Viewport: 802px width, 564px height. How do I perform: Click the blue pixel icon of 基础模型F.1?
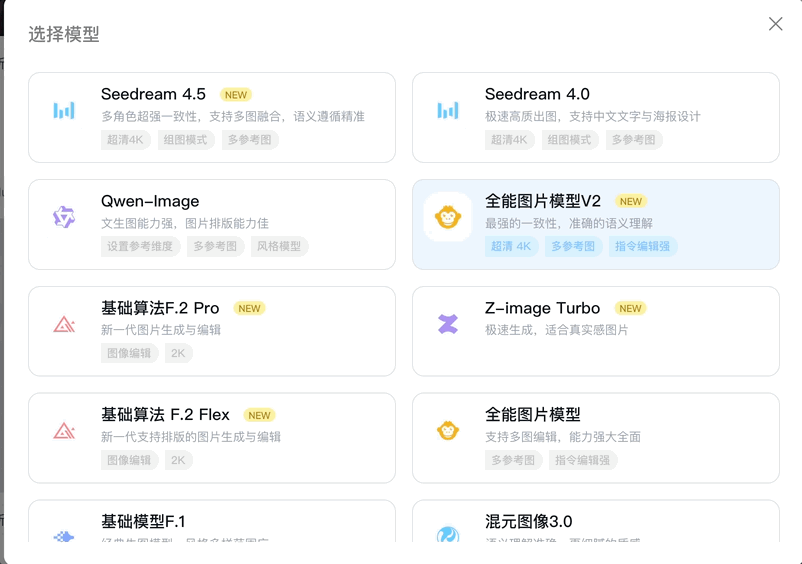click(64, 536)
